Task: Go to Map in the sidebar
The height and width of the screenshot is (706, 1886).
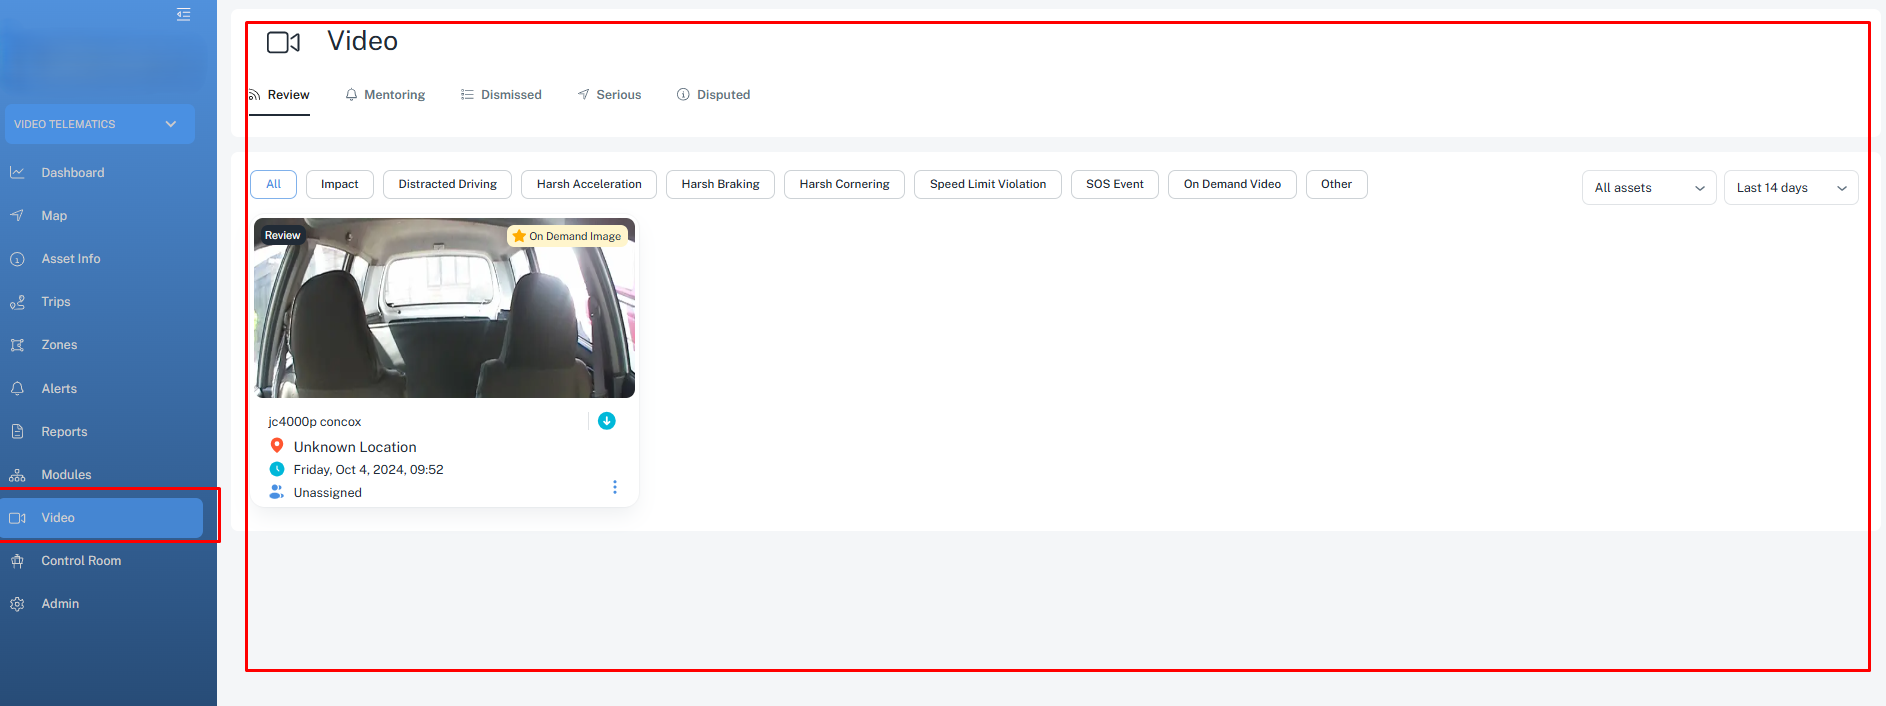Action: [x=54, y=216]
